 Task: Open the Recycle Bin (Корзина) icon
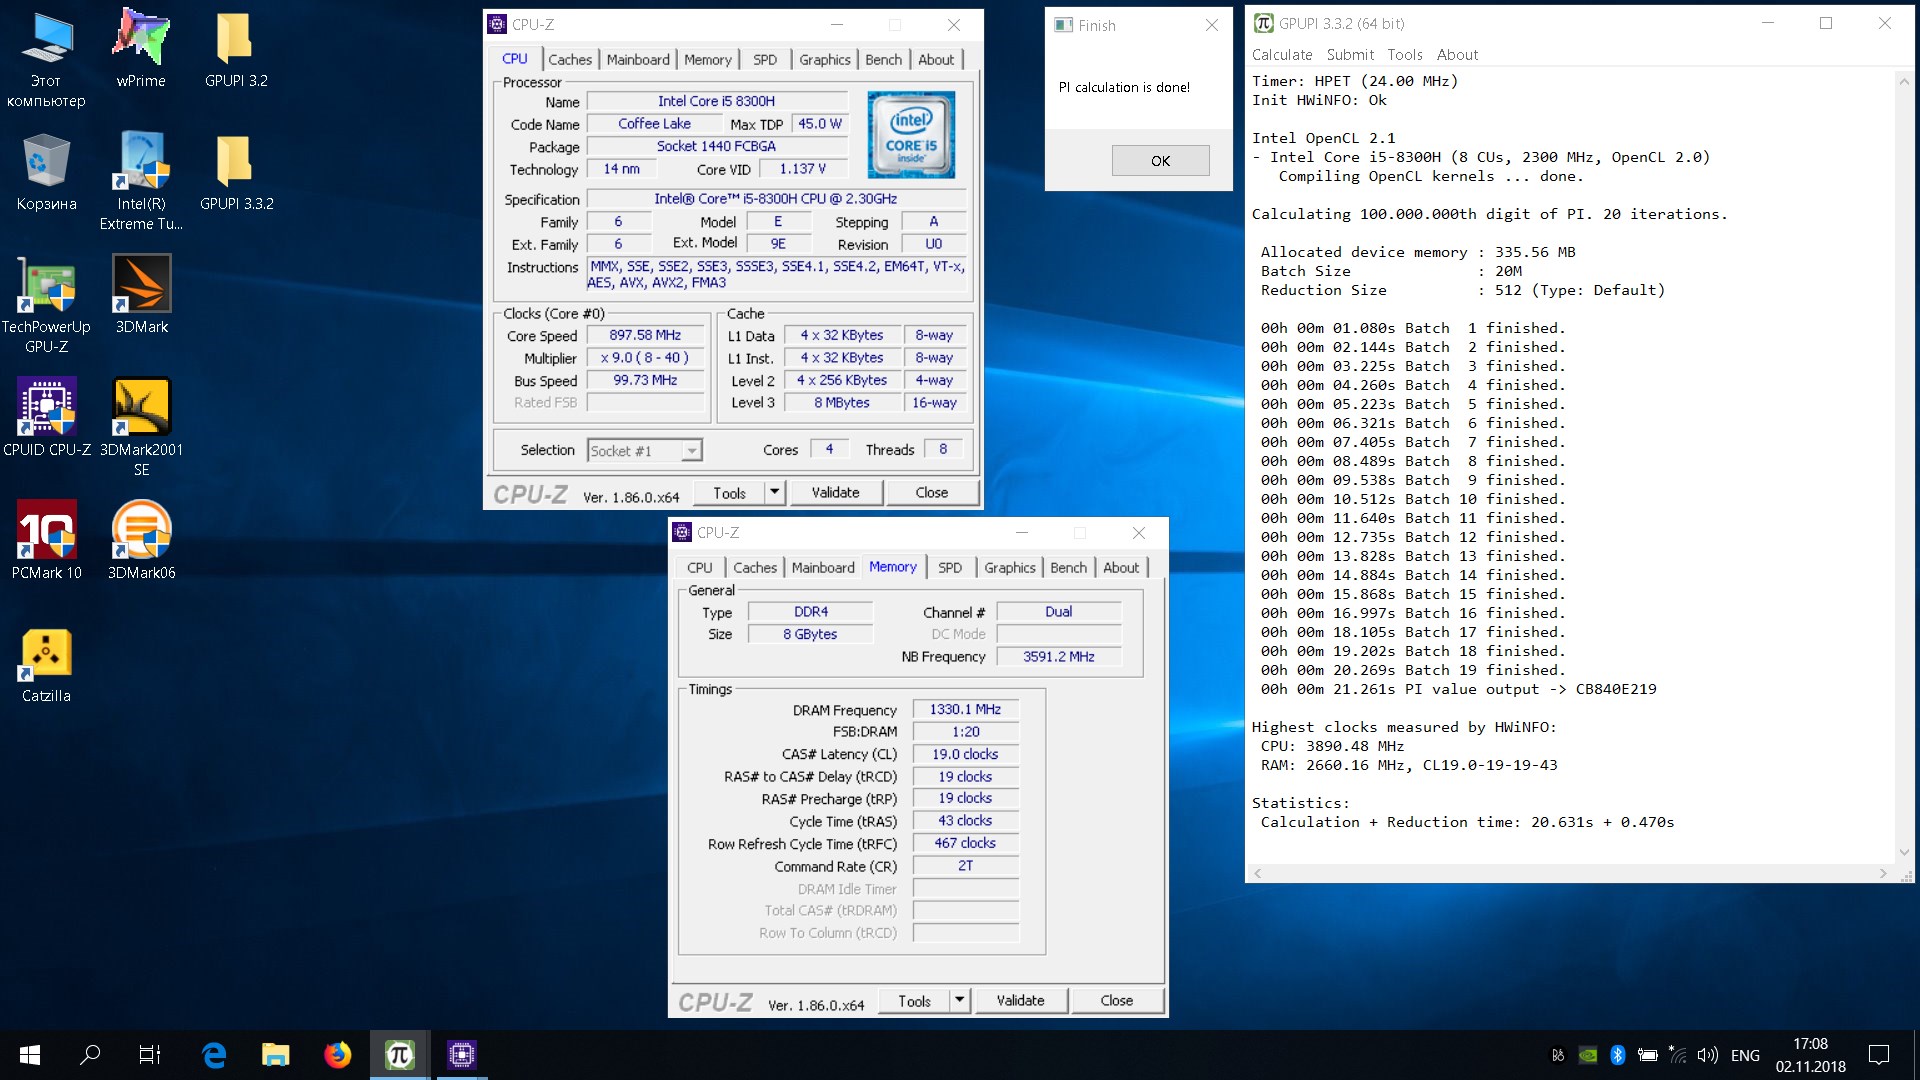click(x=46, y=171)
